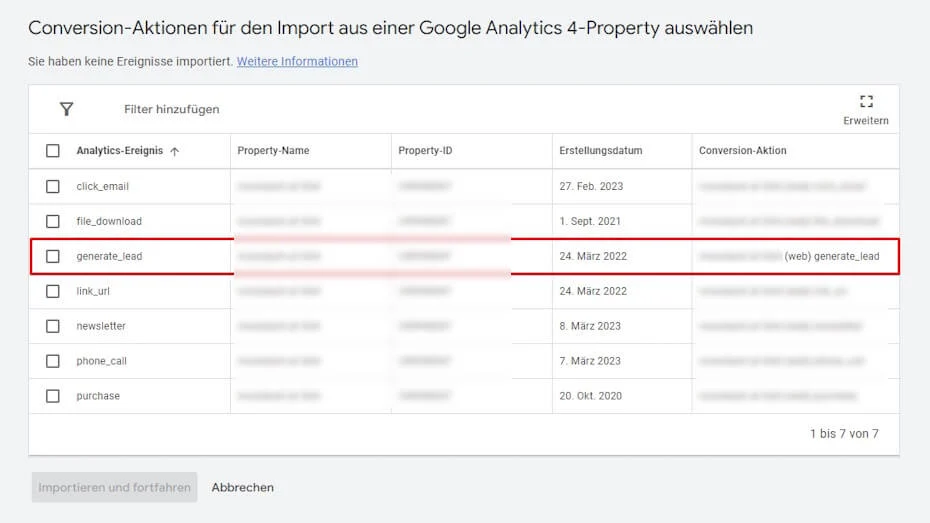Select the purchase row checkbox

point(53,396)
